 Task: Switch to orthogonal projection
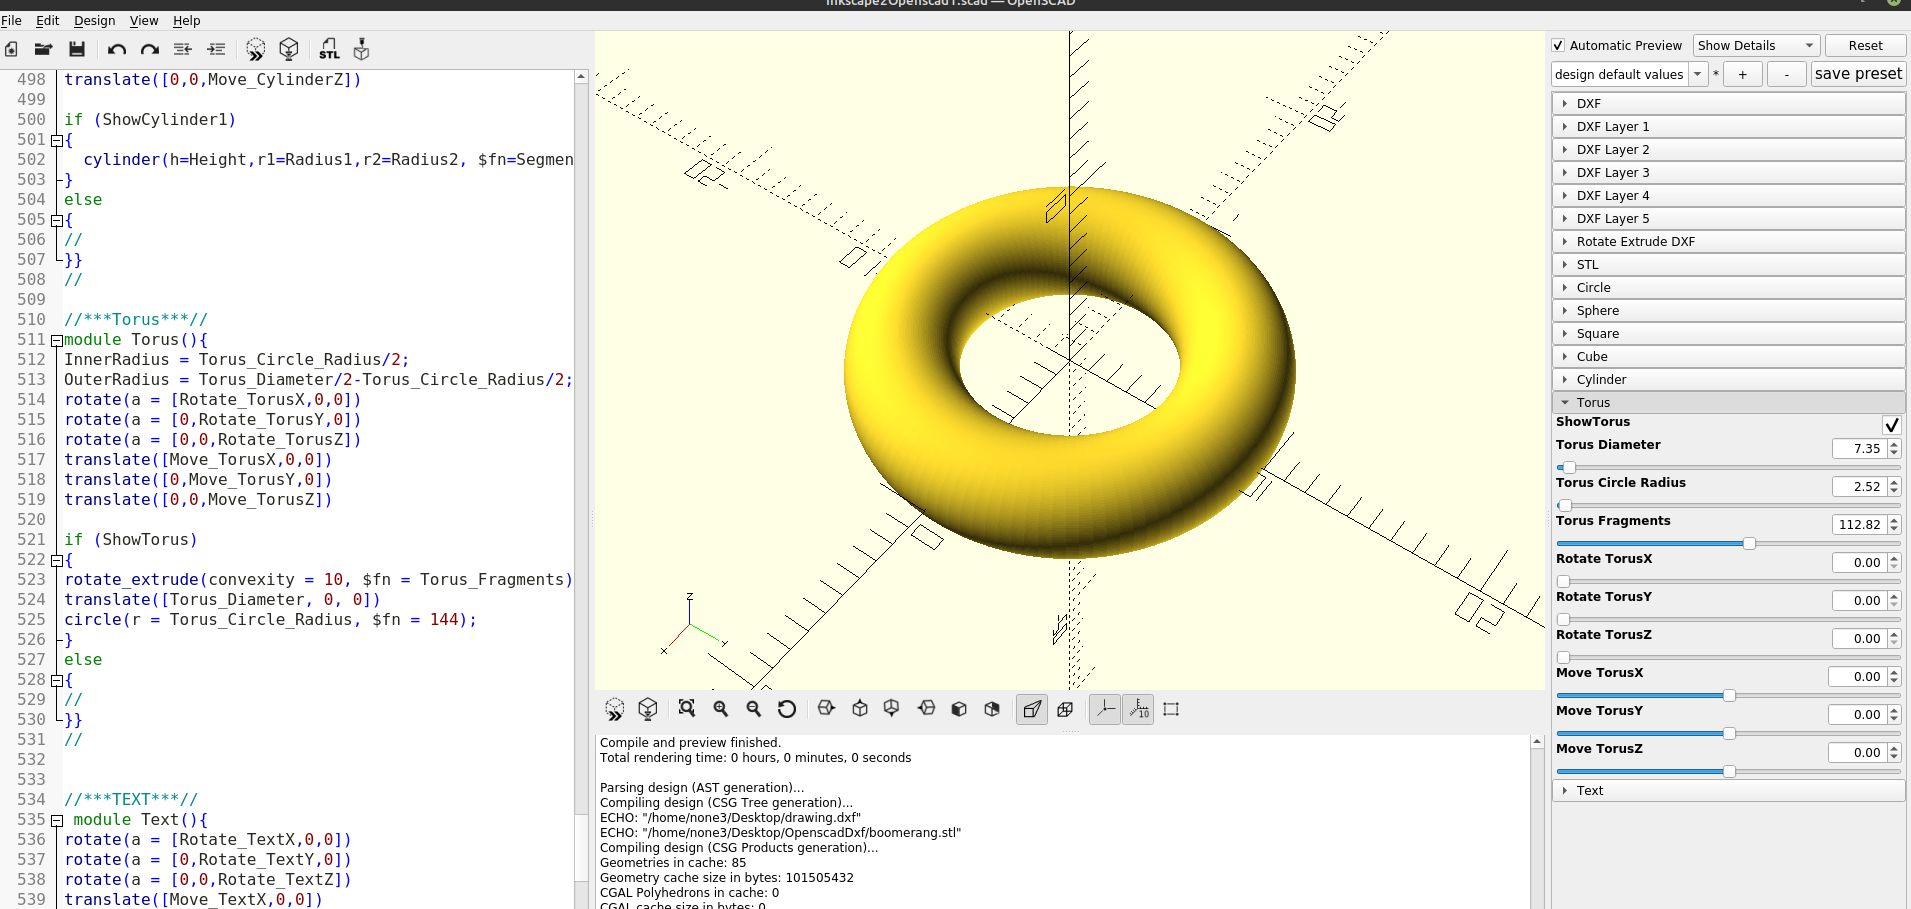coord(1064,708)
